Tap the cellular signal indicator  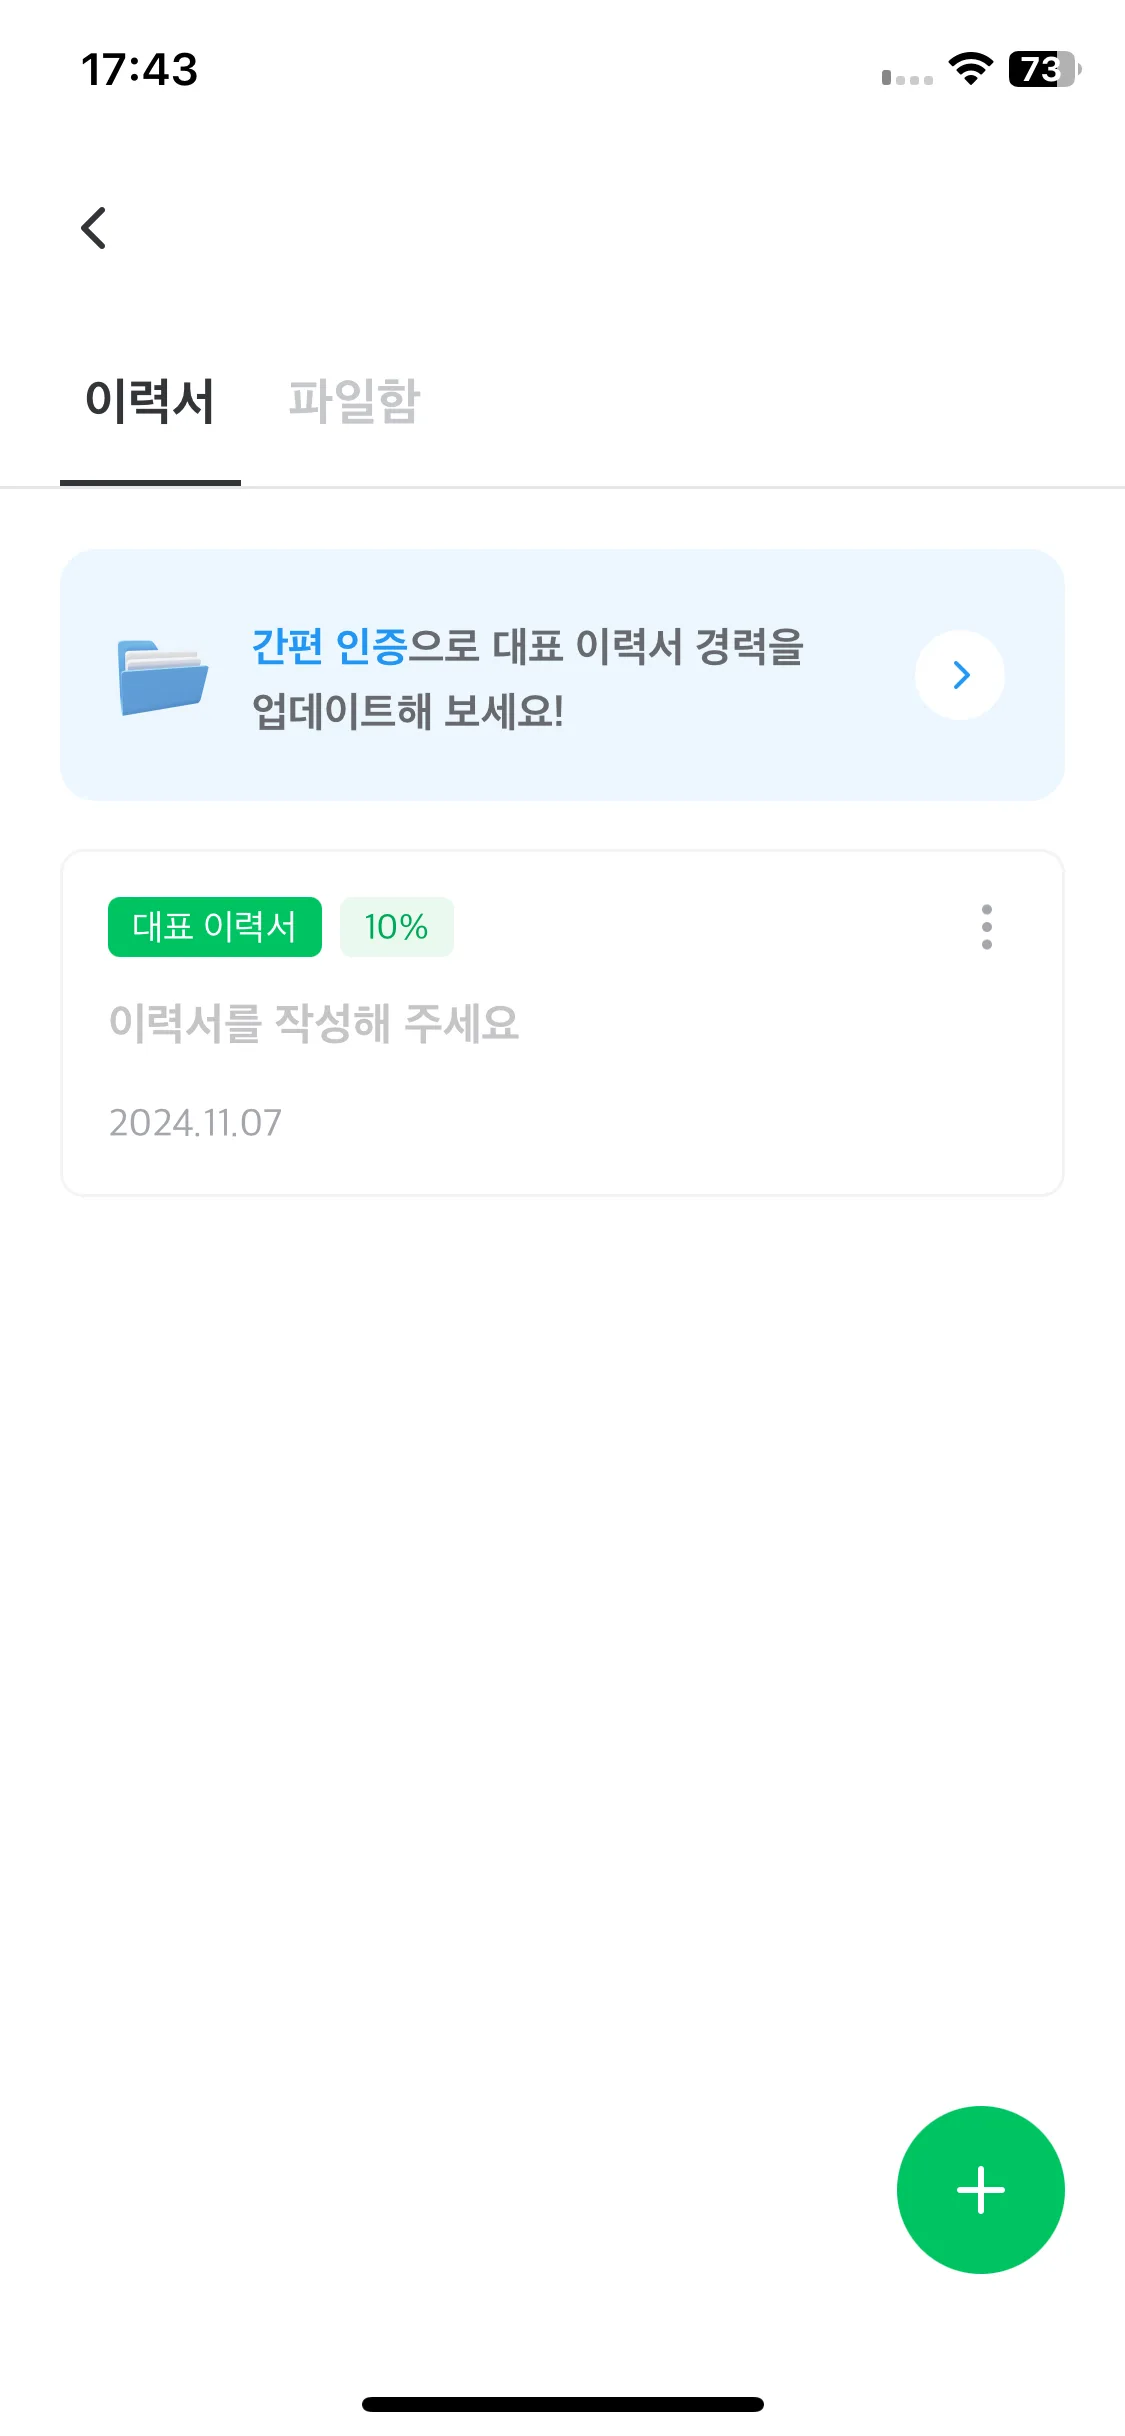(x=907, y=77)
